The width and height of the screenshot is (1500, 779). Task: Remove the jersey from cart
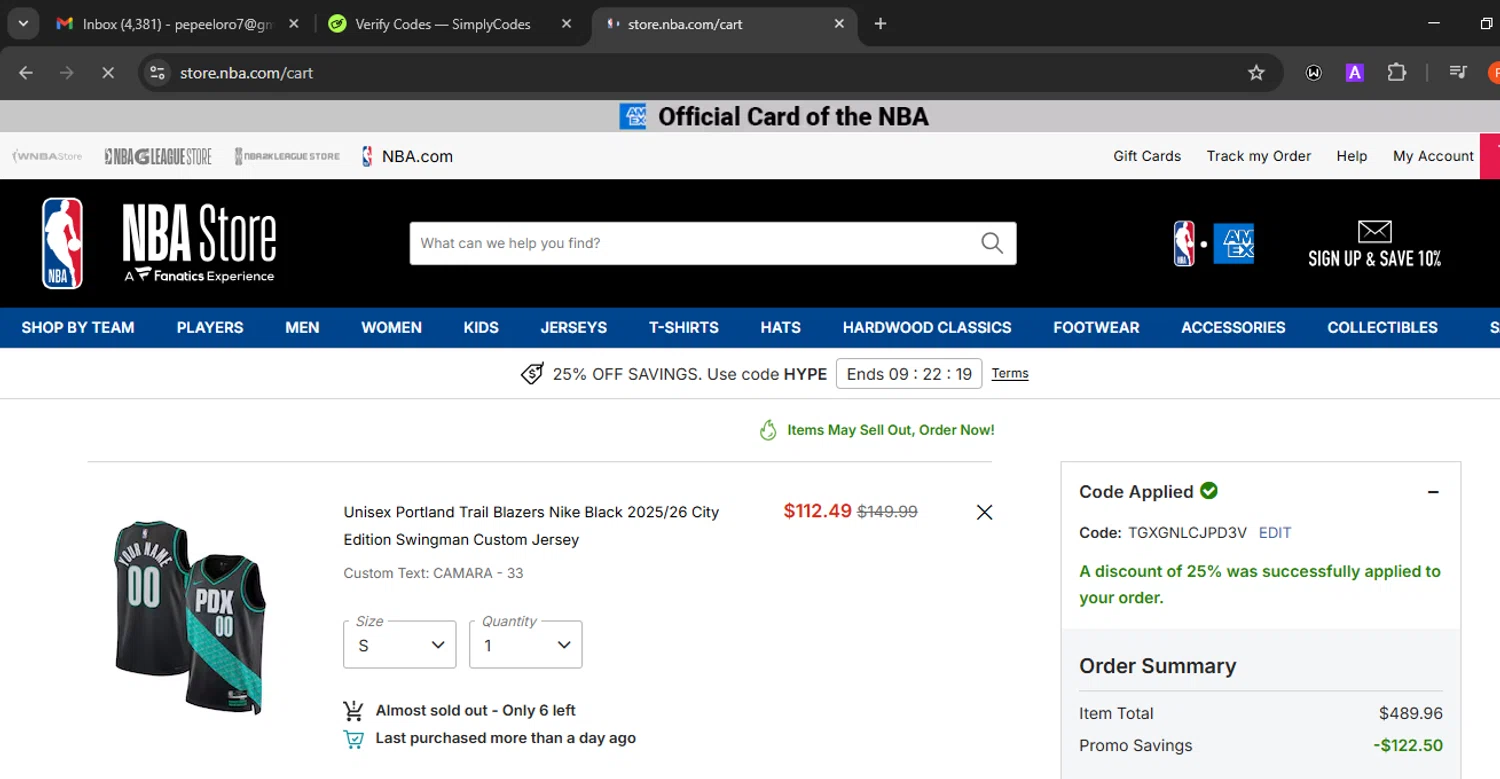984,512
